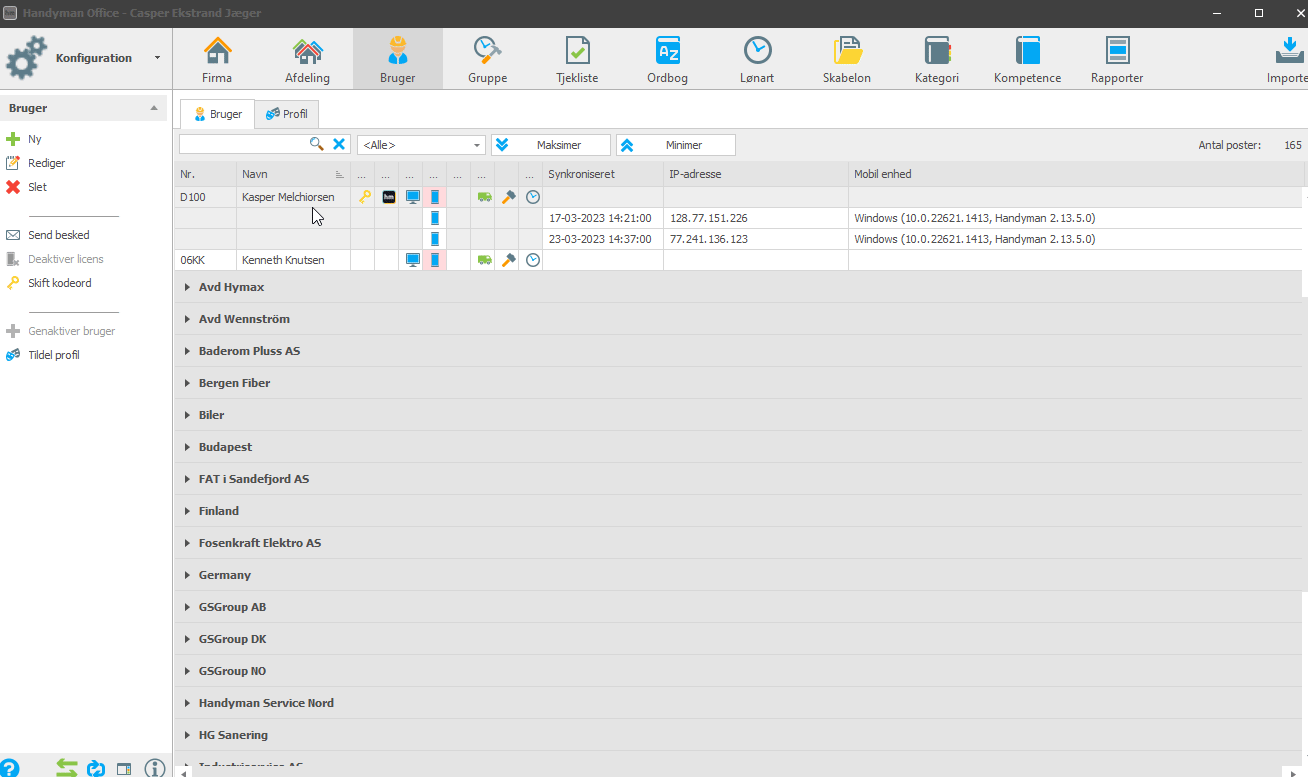Click clock icon for Kasper Melchiorsen
Viewport: 1308px width, 777px height.
(x=533, y=197)
